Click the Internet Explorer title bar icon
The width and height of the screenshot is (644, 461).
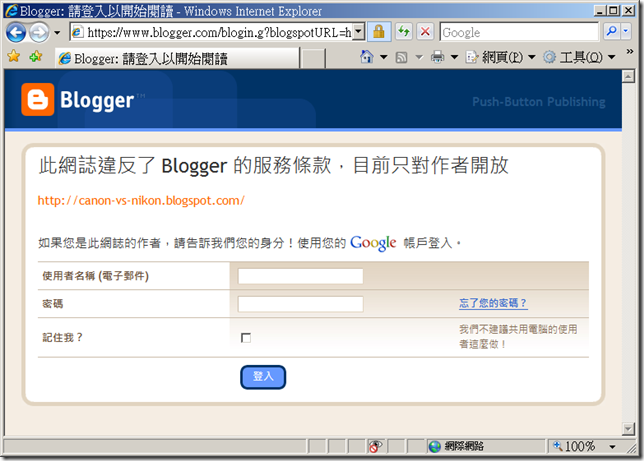pos(12,11)
